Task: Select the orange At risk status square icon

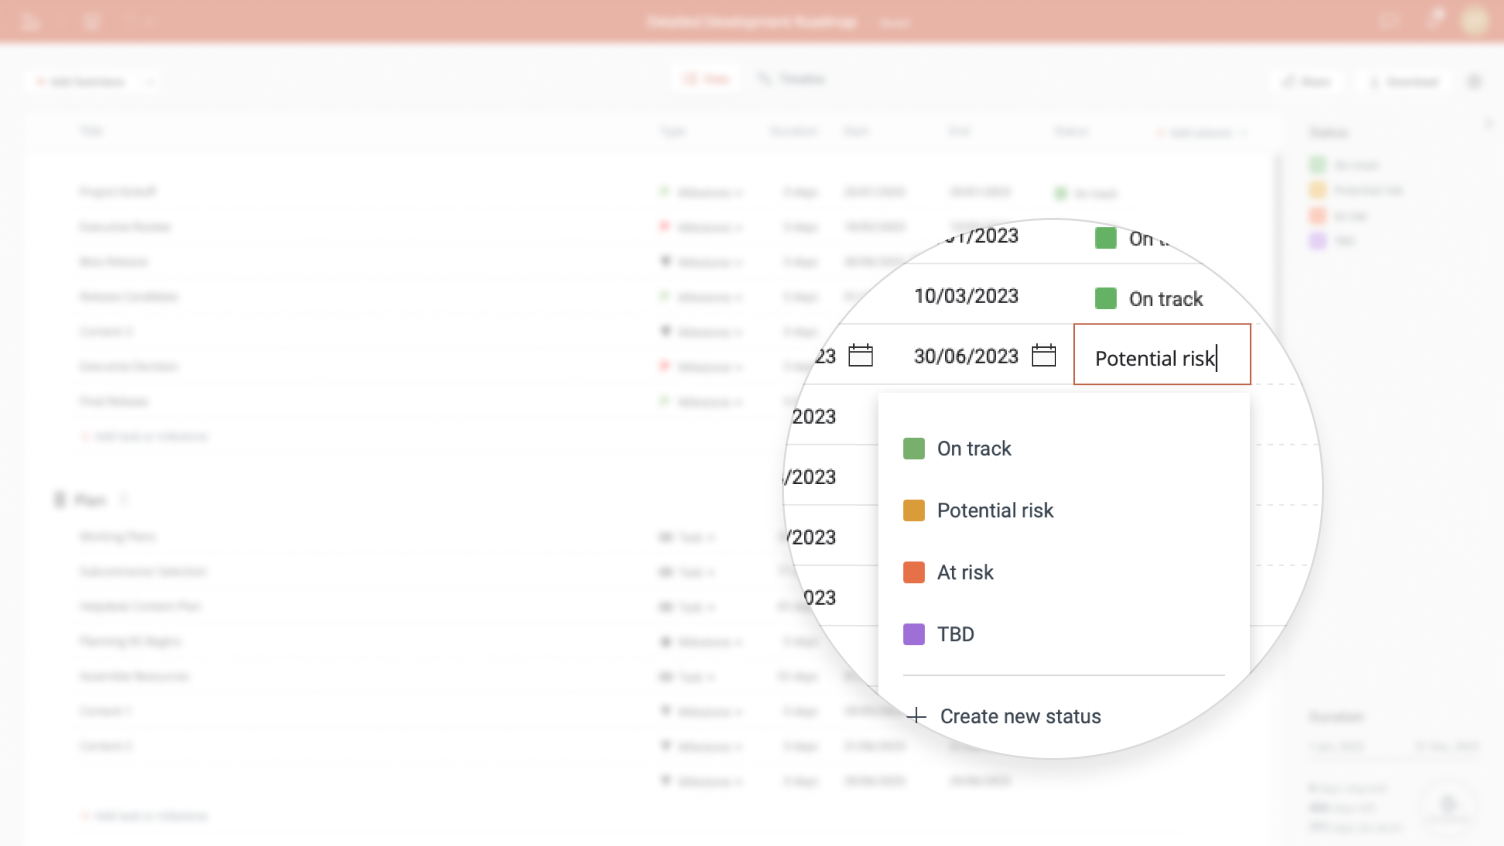Action: point(913,572)
